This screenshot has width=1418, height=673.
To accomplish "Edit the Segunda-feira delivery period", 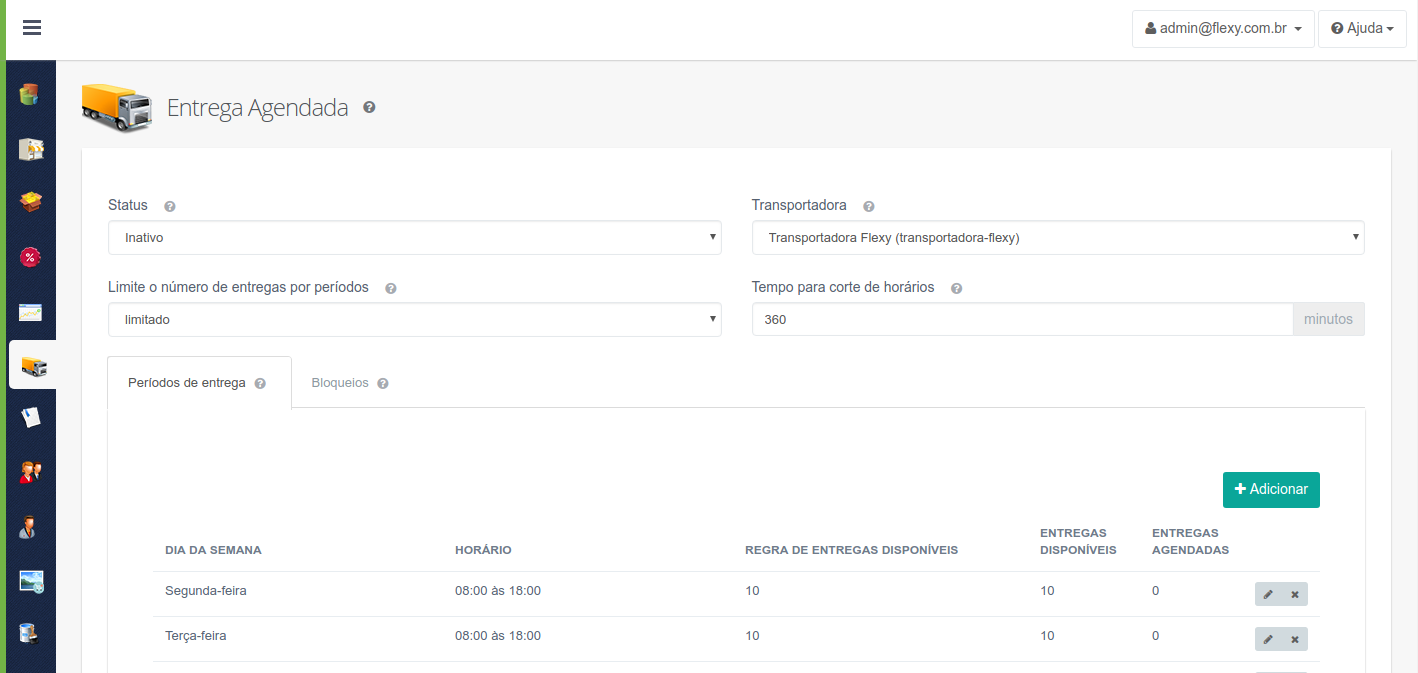I will pos(1268,594).
